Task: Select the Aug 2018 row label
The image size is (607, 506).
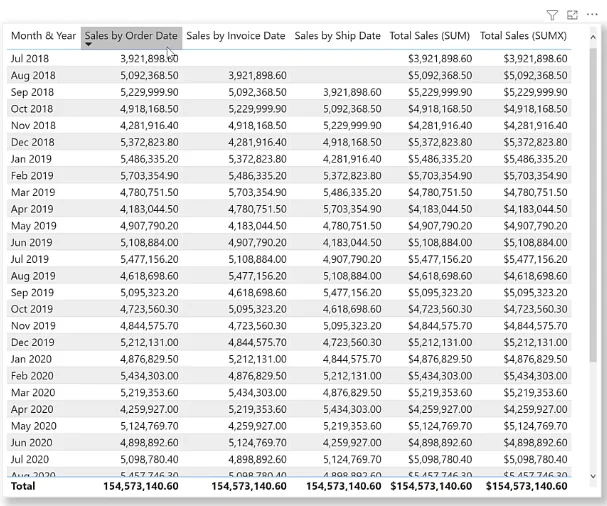Action: pos(33,75)
